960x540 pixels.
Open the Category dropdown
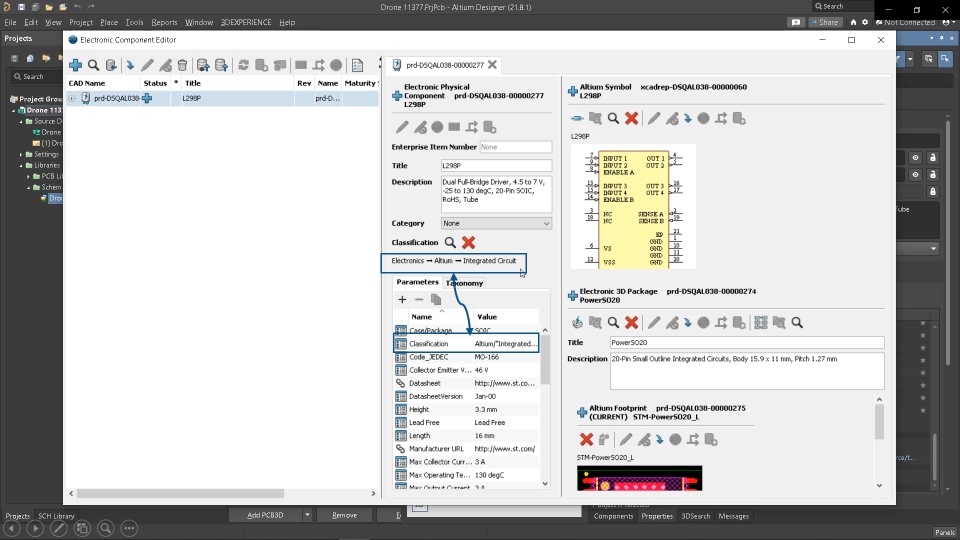(x=496, y=223)
